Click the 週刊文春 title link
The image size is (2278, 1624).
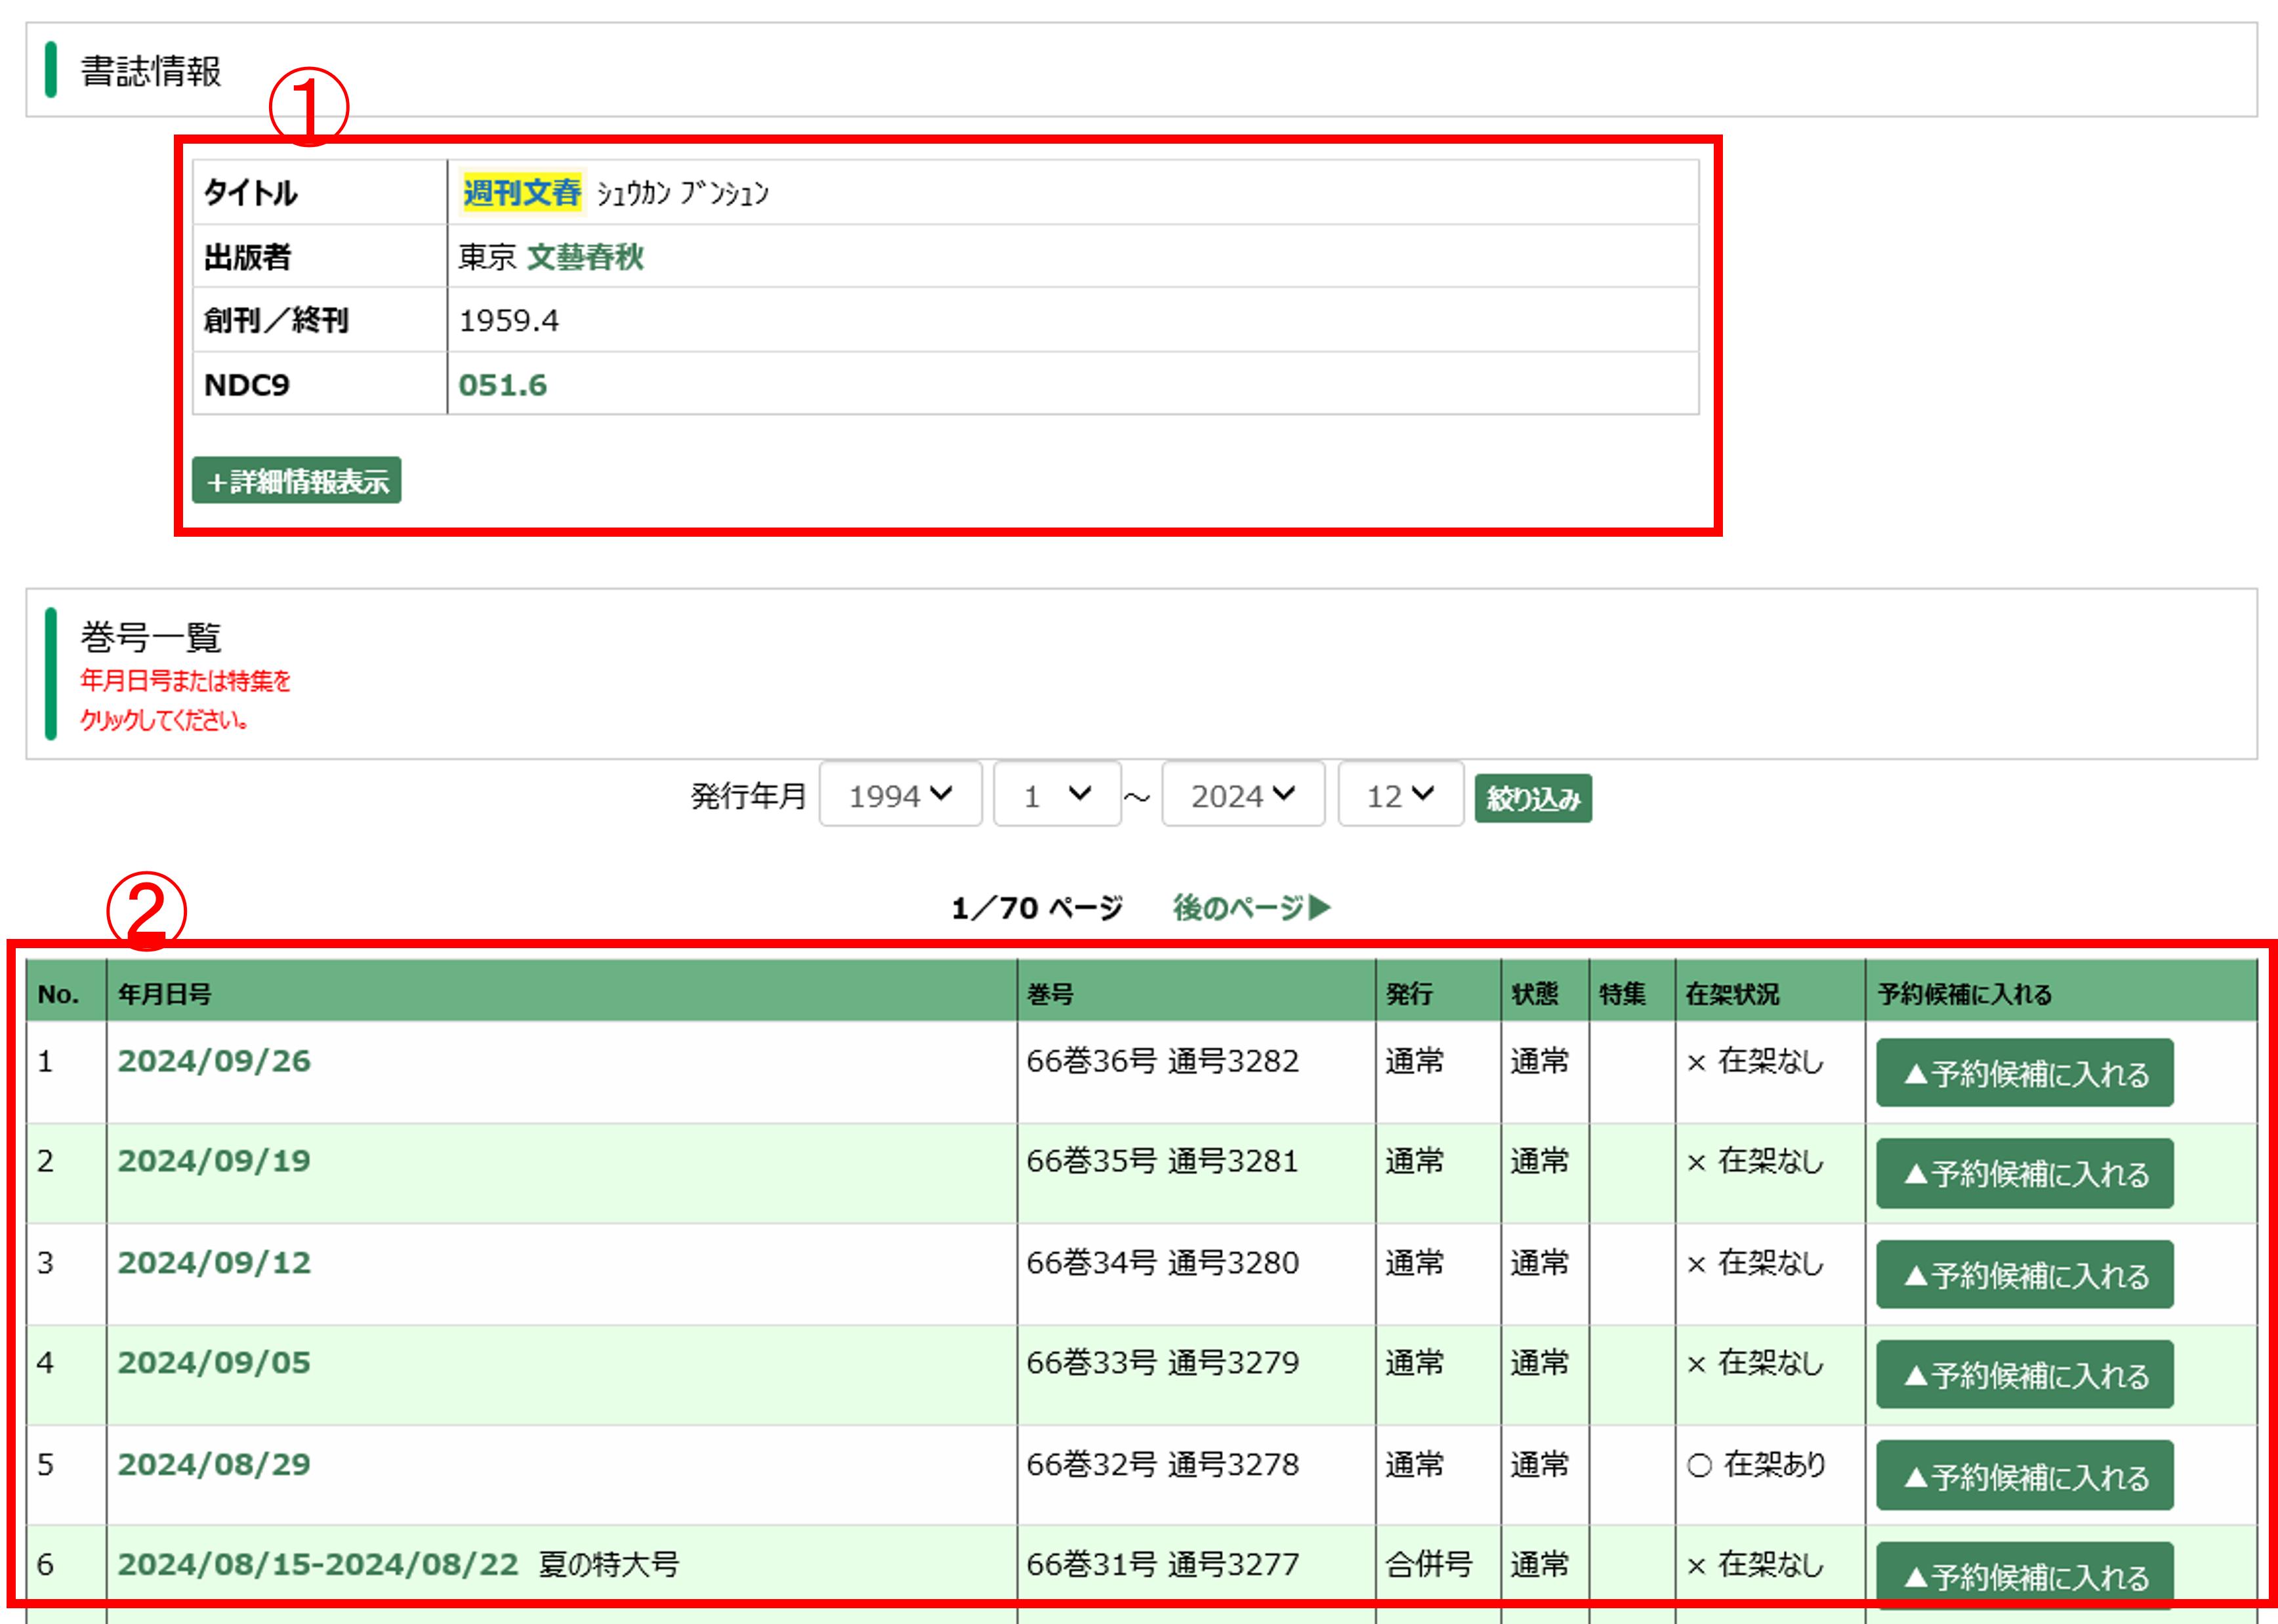coord(521,192)
